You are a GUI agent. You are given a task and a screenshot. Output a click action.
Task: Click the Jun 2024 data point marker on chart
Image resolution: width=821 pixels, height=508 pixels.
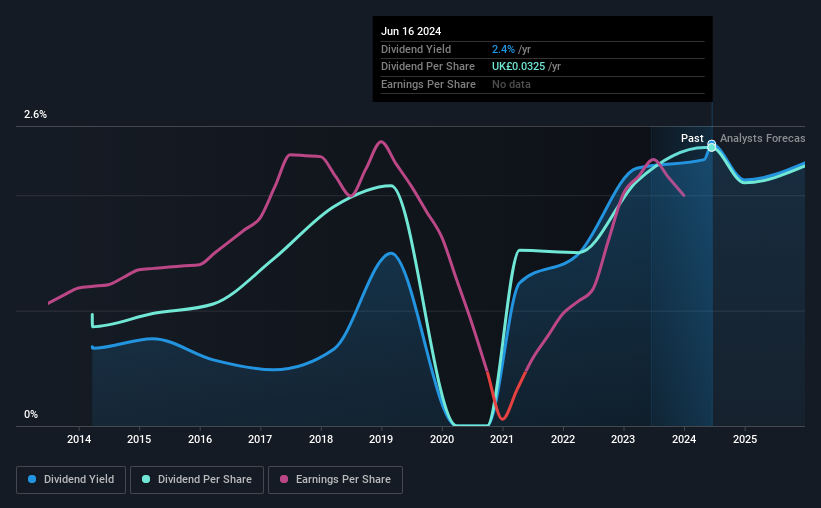tap(712, 146)
